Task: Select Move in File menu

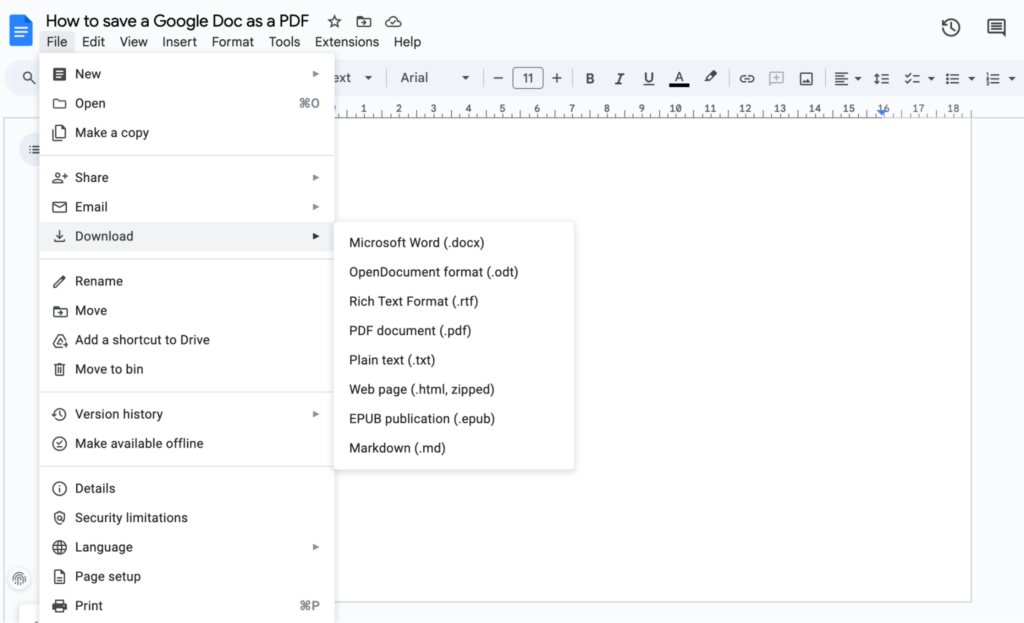Action: point(187,311)
